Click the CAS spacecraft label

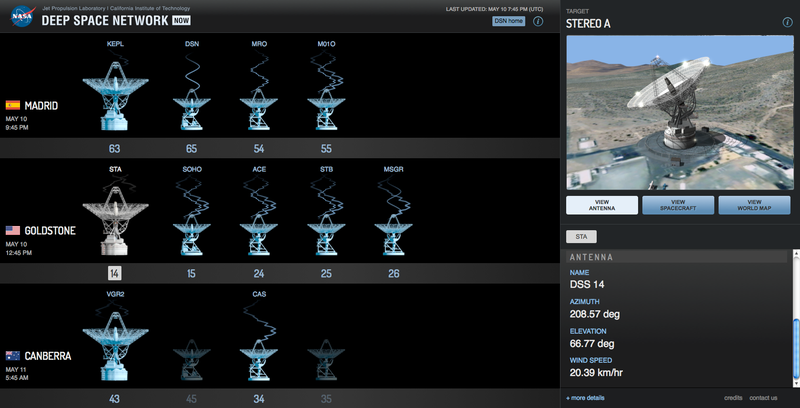(259, 294)
